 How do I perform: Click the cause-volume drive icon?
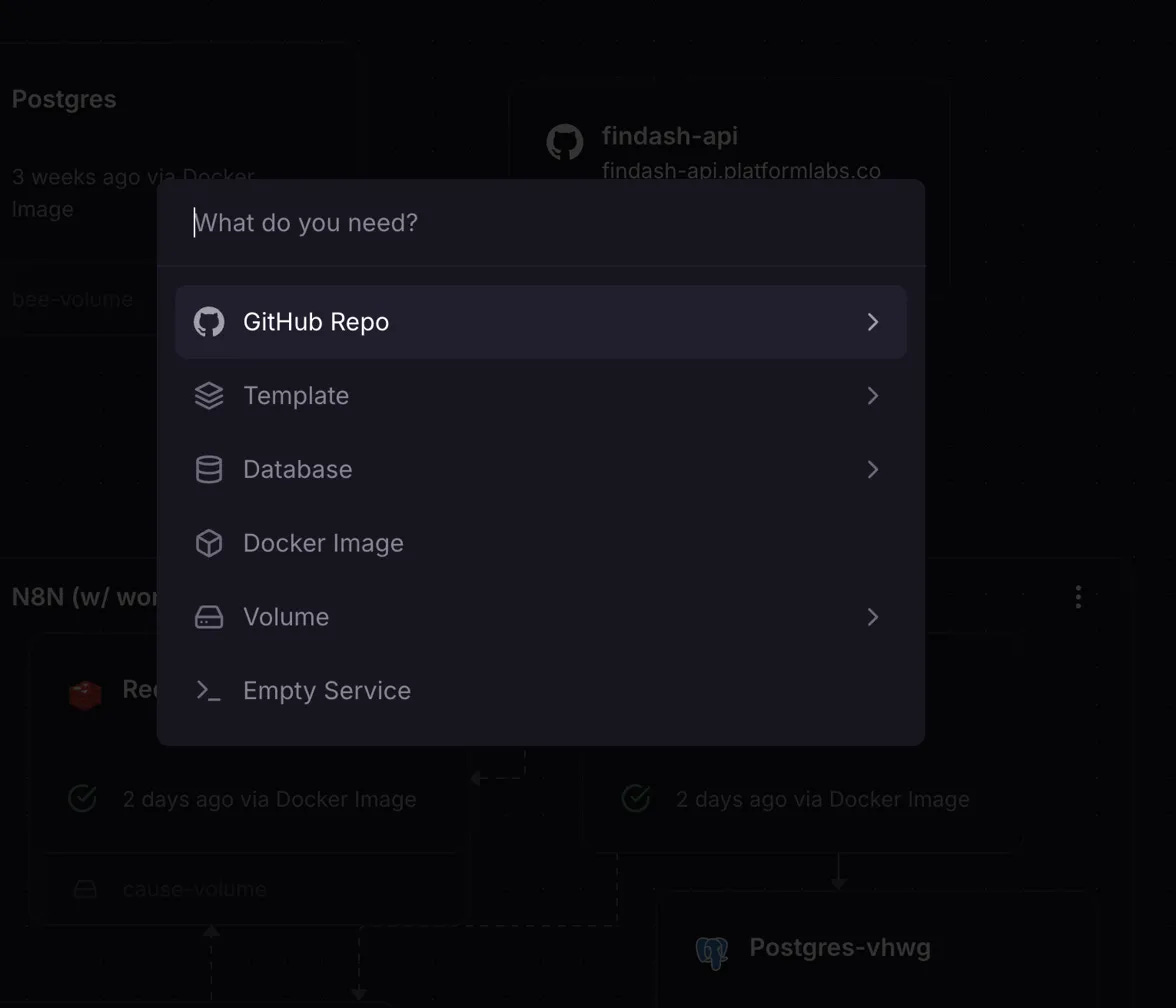[85, 890]
